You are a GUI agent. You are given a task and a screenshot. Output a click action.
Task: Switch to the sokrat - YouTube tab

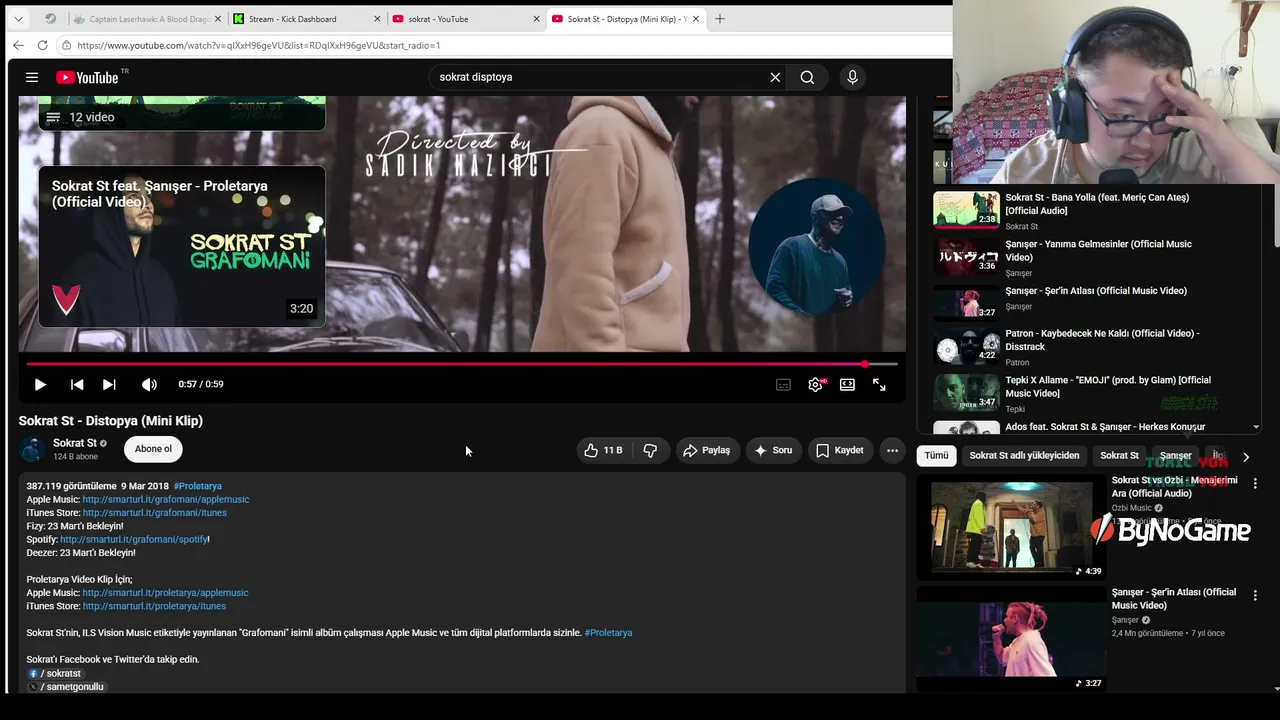466,19
